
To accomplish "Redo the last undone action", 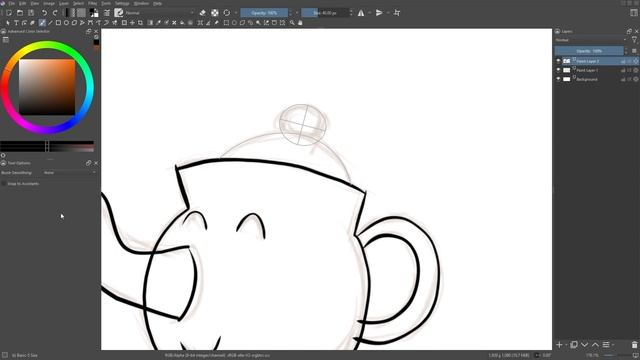I will point(55,13).
